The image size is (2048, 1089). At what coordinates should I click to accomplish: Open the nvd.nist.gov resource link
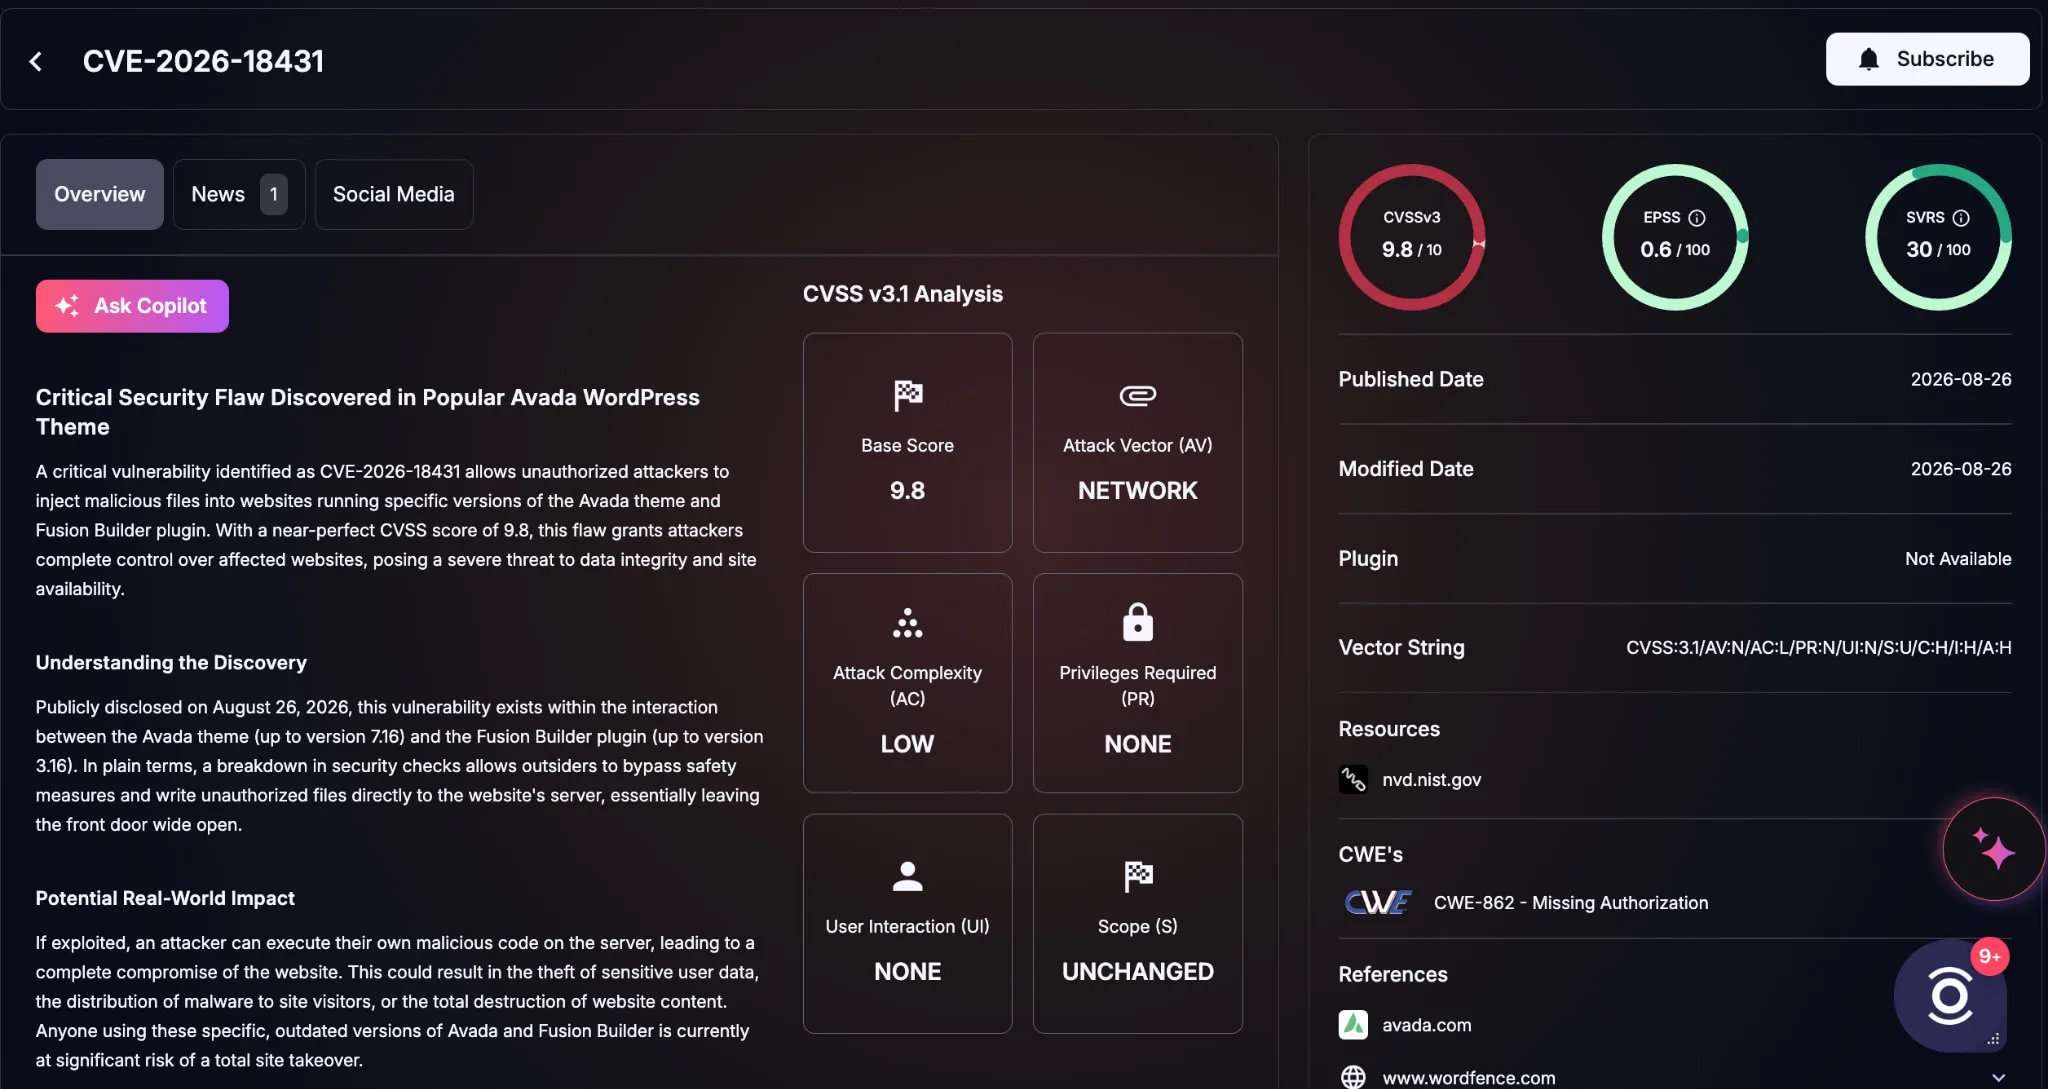point(1431,779)
